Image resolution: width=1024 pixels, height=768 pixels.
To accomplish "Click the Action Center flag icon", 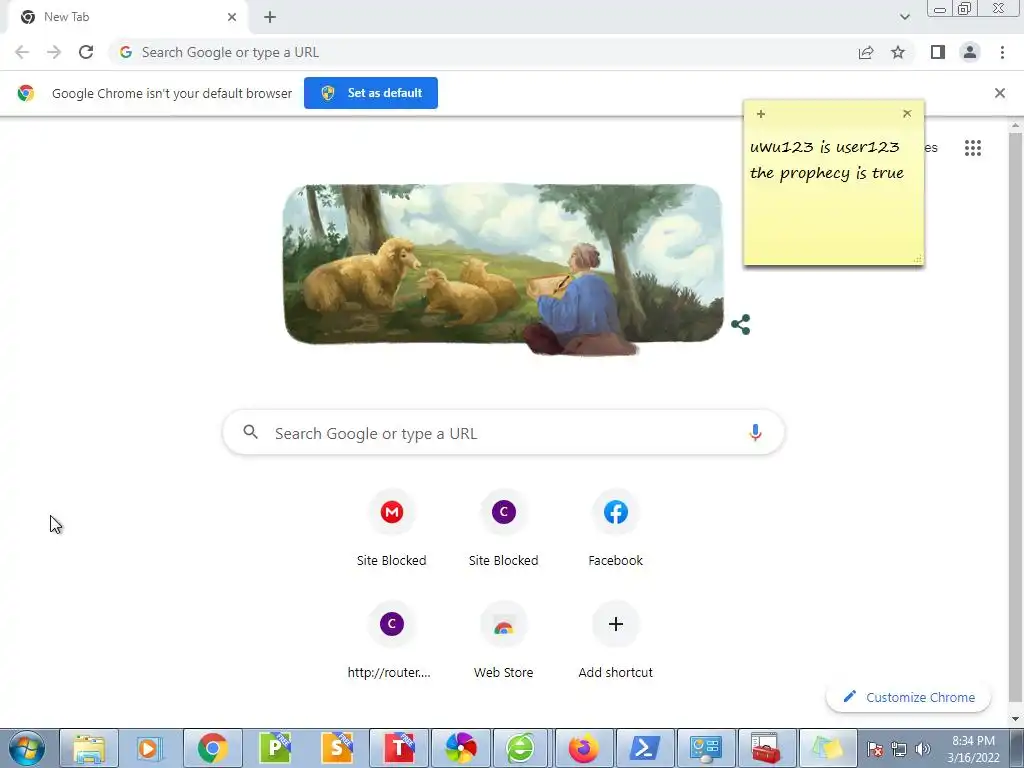I will click(x=875, y=748).
